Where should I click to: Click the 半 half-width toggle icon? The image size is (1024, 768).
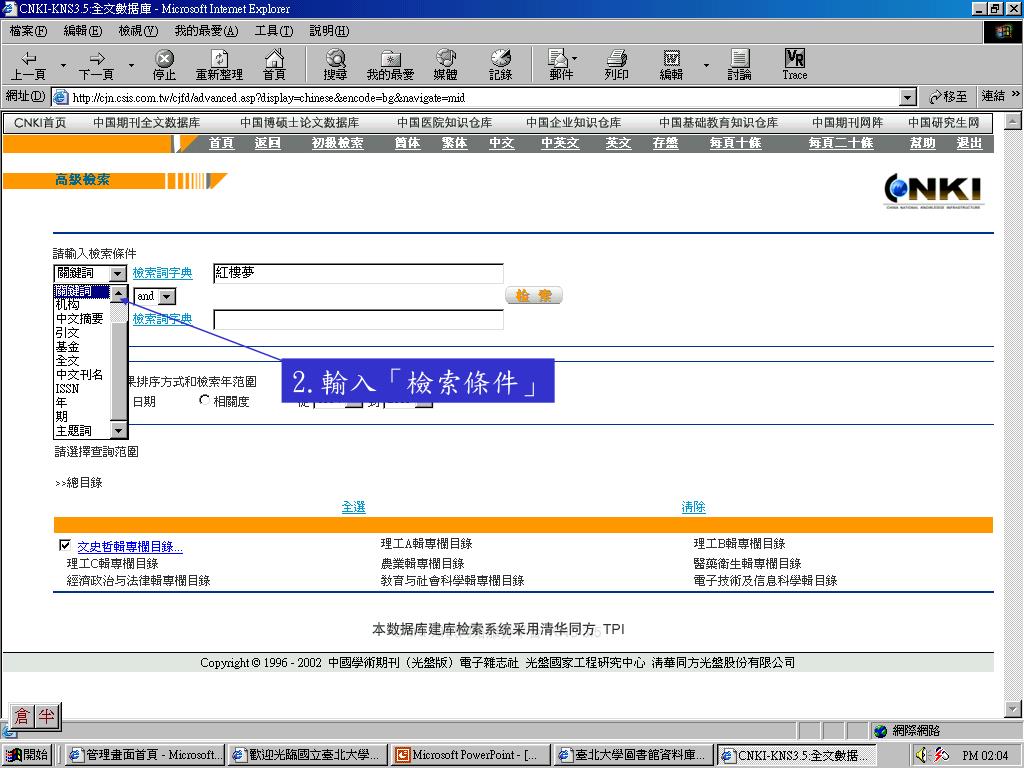click(46, 716)
